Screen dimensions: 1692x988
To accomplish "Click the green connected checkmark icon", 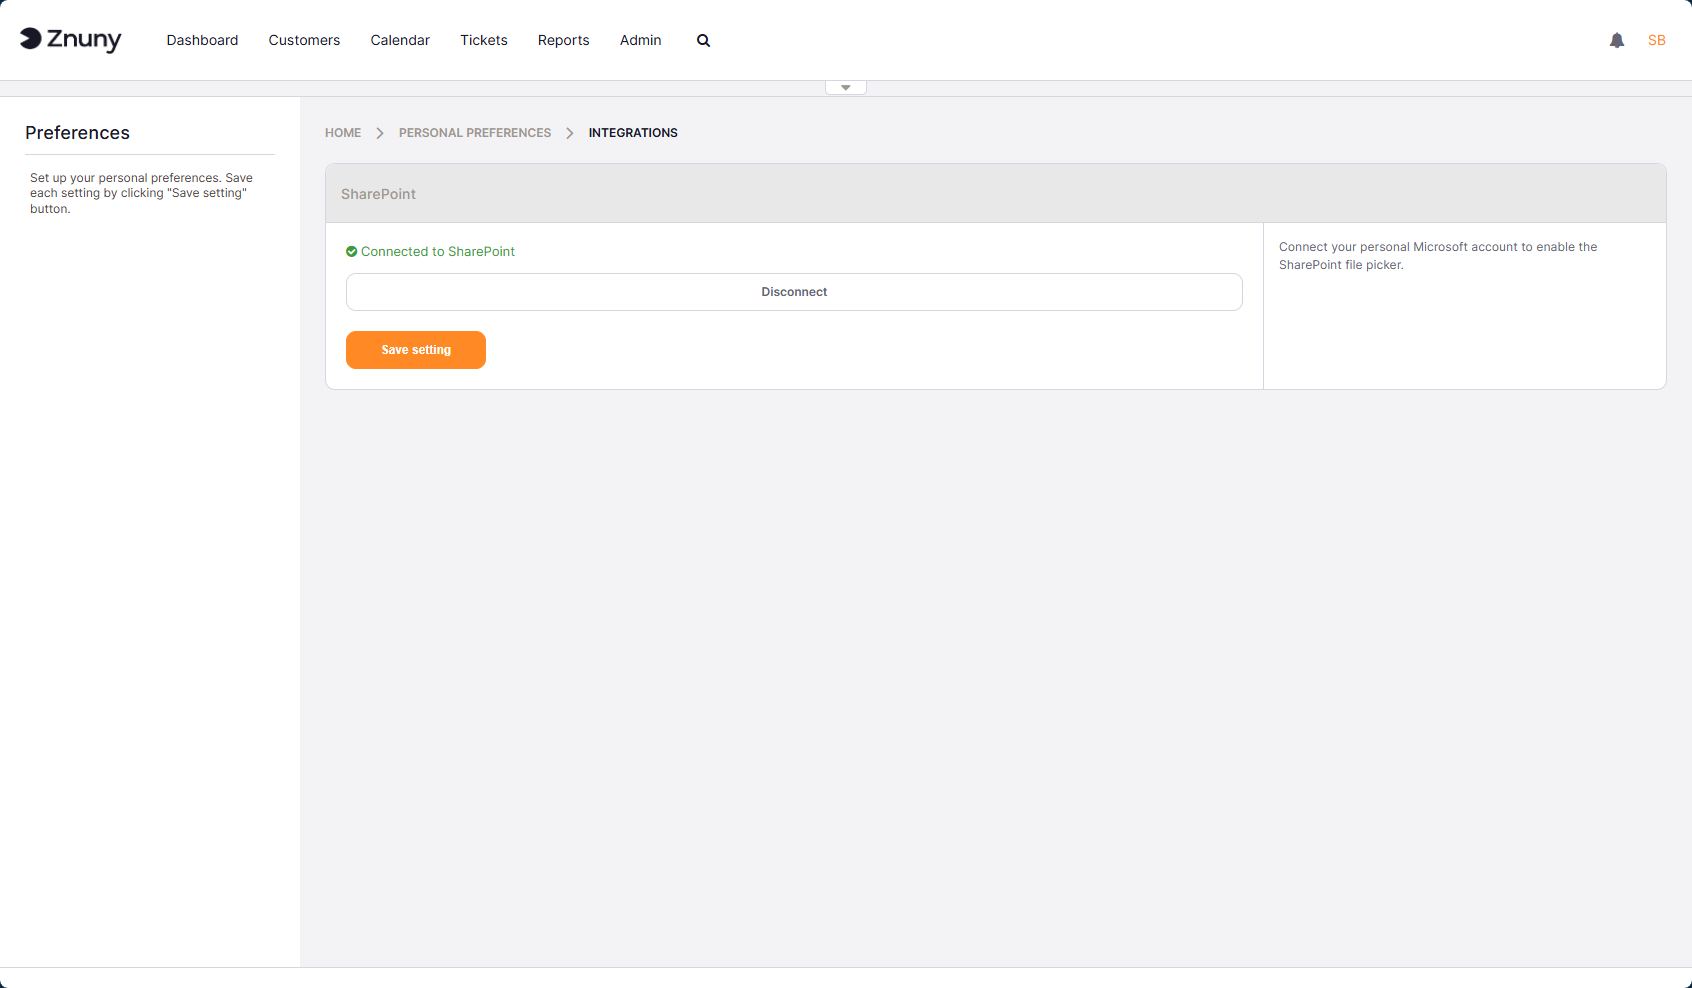I will [351, 252].
